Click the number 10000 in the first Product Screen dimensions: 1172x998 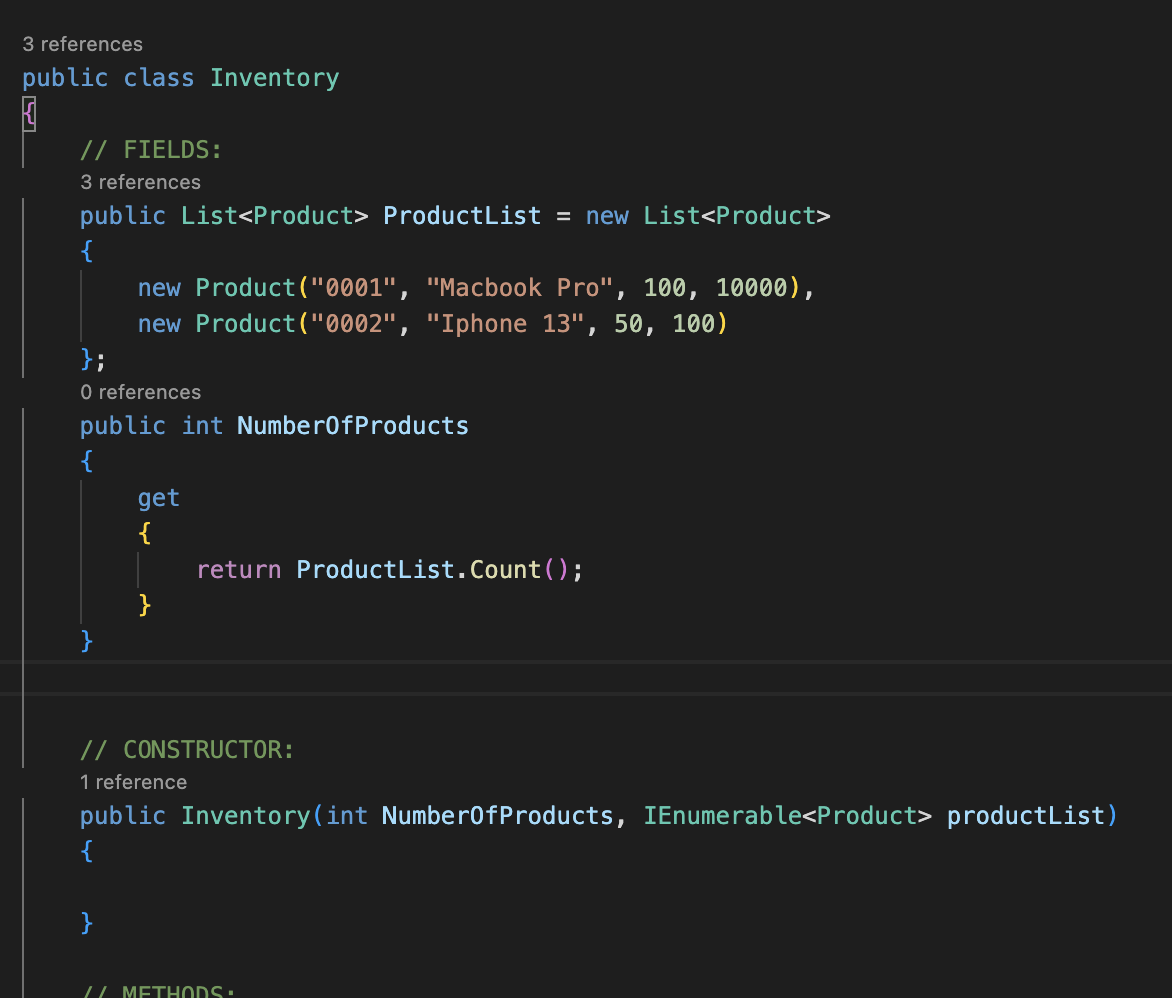coord(751,288)
